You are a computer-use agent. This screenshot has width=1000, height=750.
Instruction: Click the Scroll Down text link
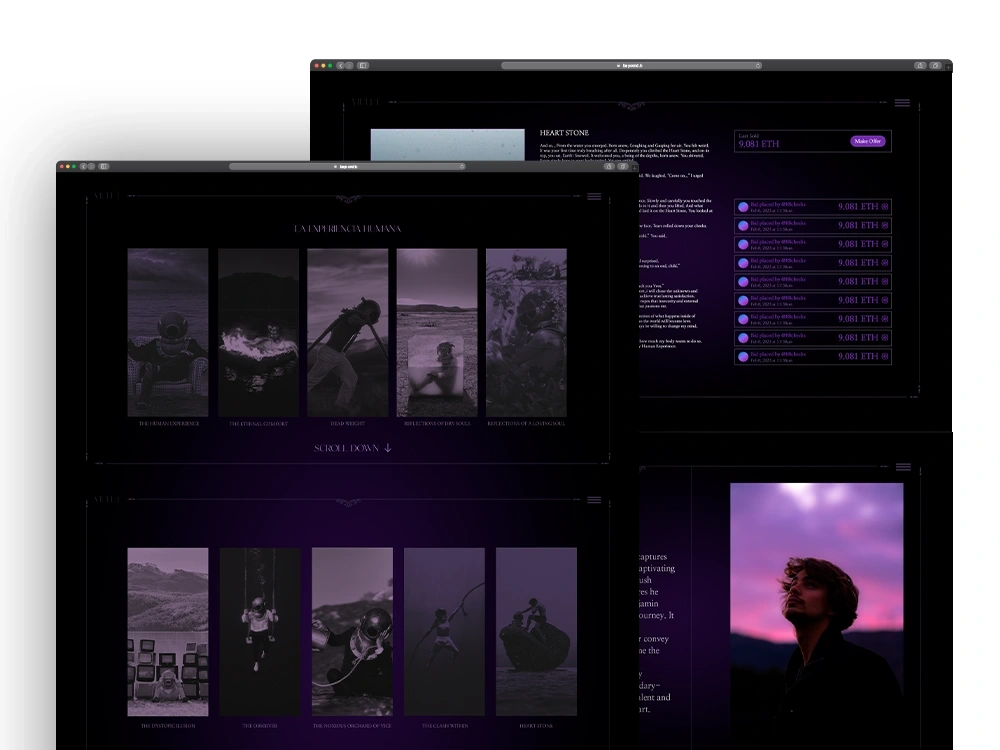(x=346, y=448)
